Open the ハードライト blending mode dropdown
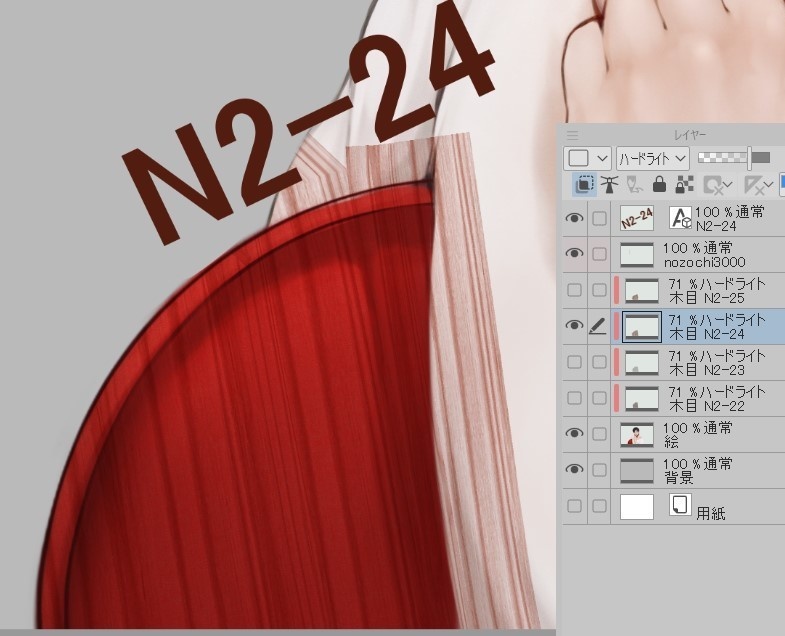This screenshot has height=636, width=785. click(x=652, y=159)
